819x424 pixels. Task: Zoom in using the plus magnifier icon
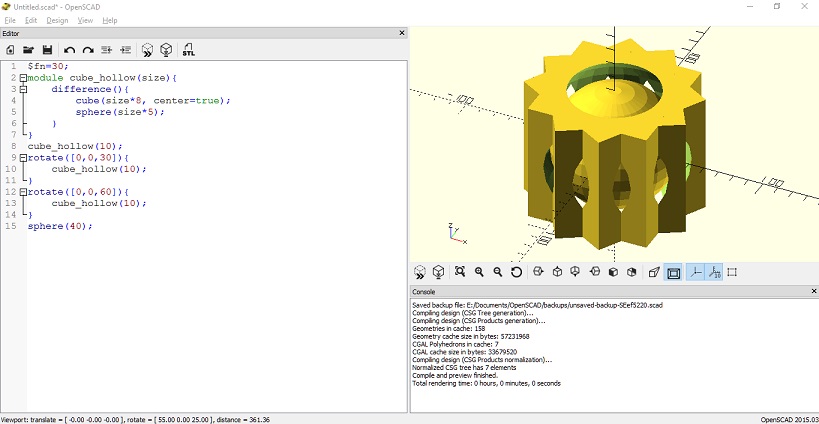[479, 272]
